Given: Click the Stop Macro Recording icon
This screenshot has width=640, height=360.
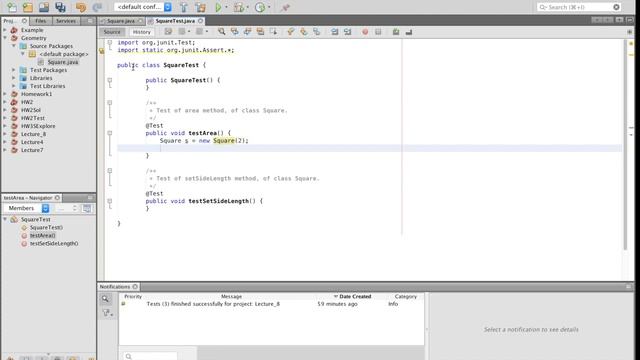Looking at the screenshot, I should tap(378, 32).
